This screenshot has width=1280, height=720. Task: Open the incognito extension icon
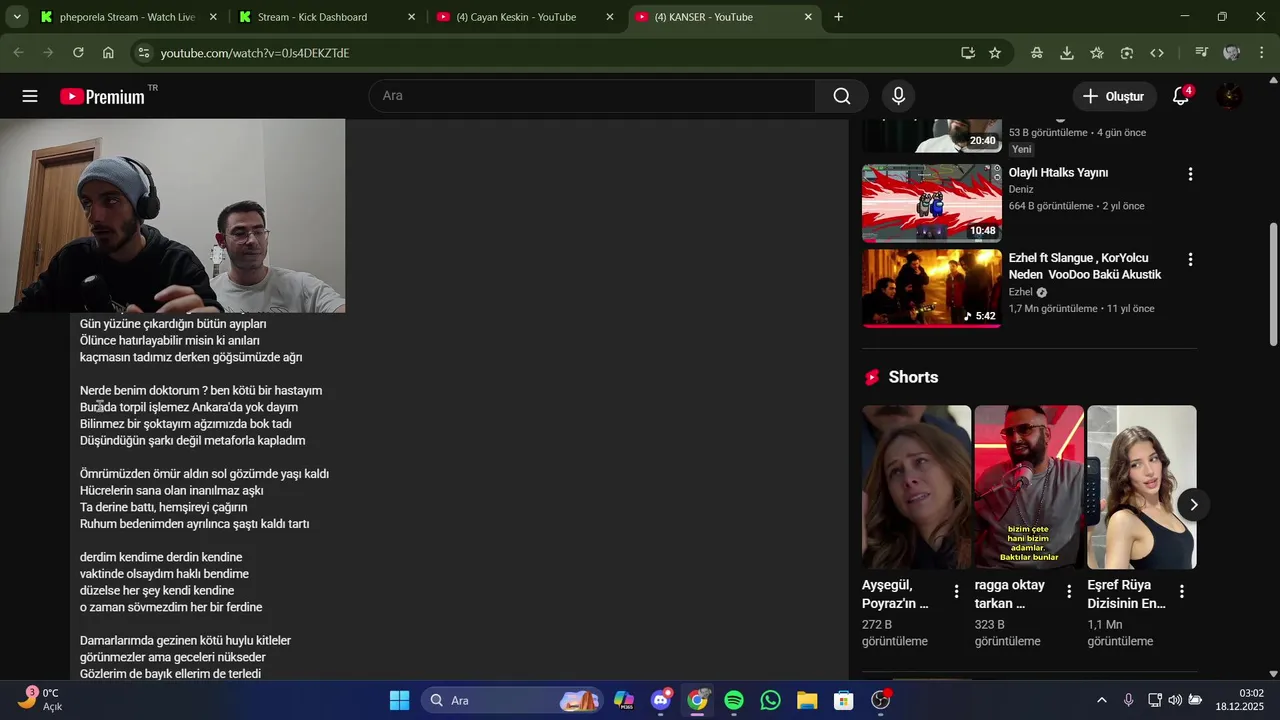(x=1037, y=53)
